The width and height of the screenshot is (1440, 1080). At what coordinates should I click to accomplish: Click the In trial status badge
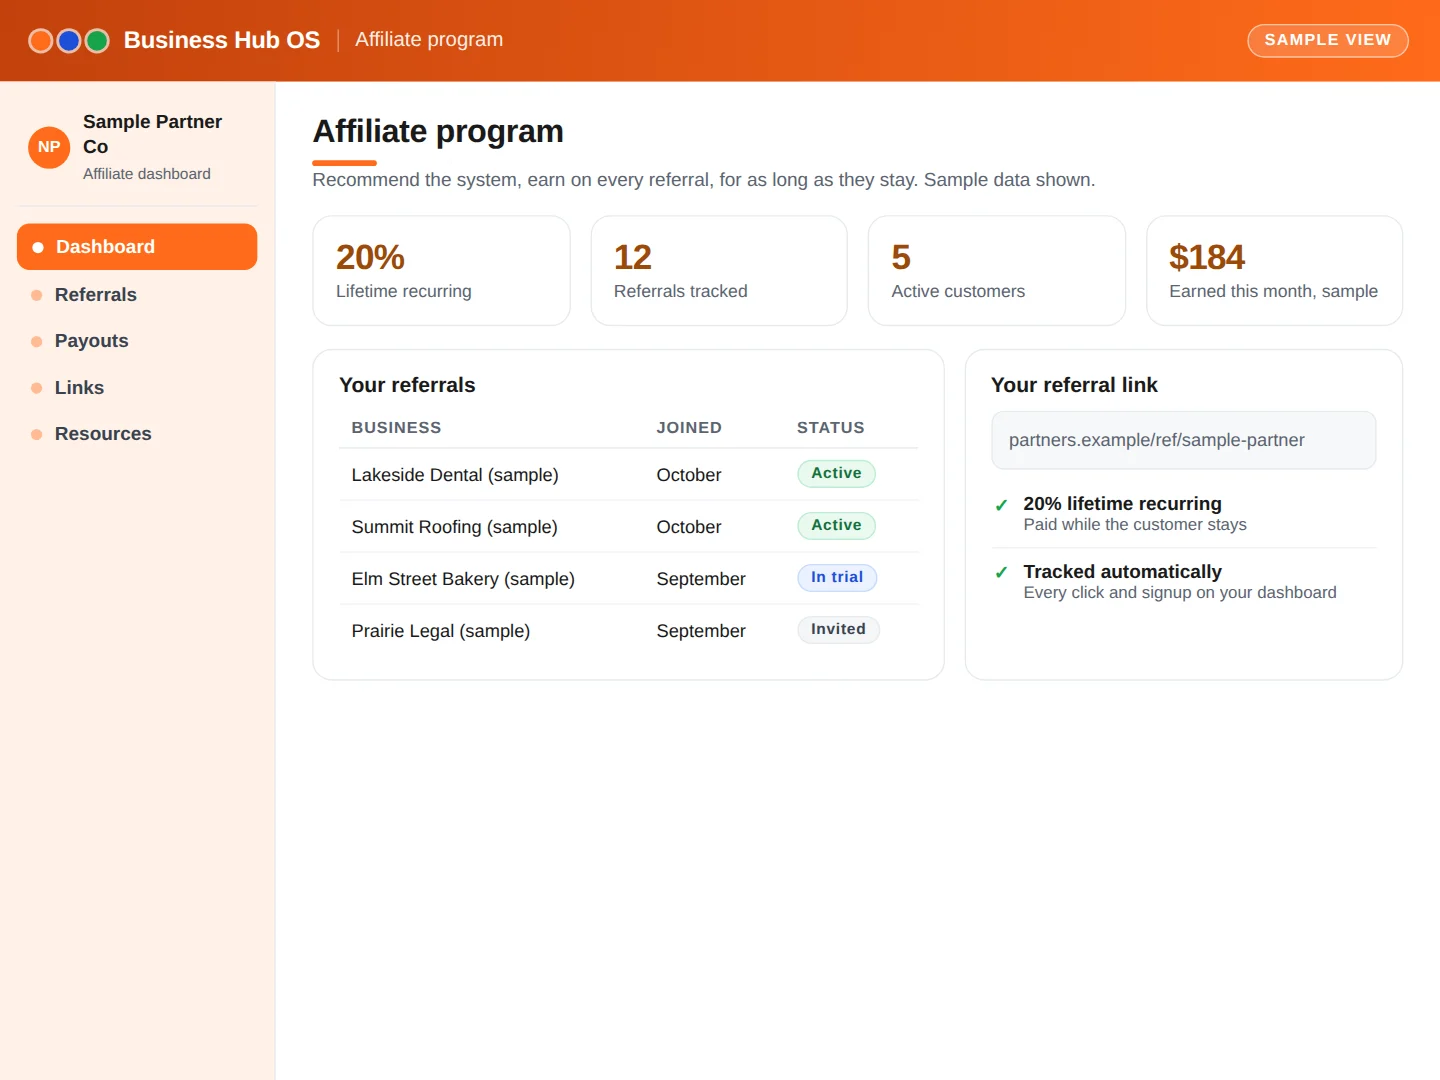pos(837,578)
